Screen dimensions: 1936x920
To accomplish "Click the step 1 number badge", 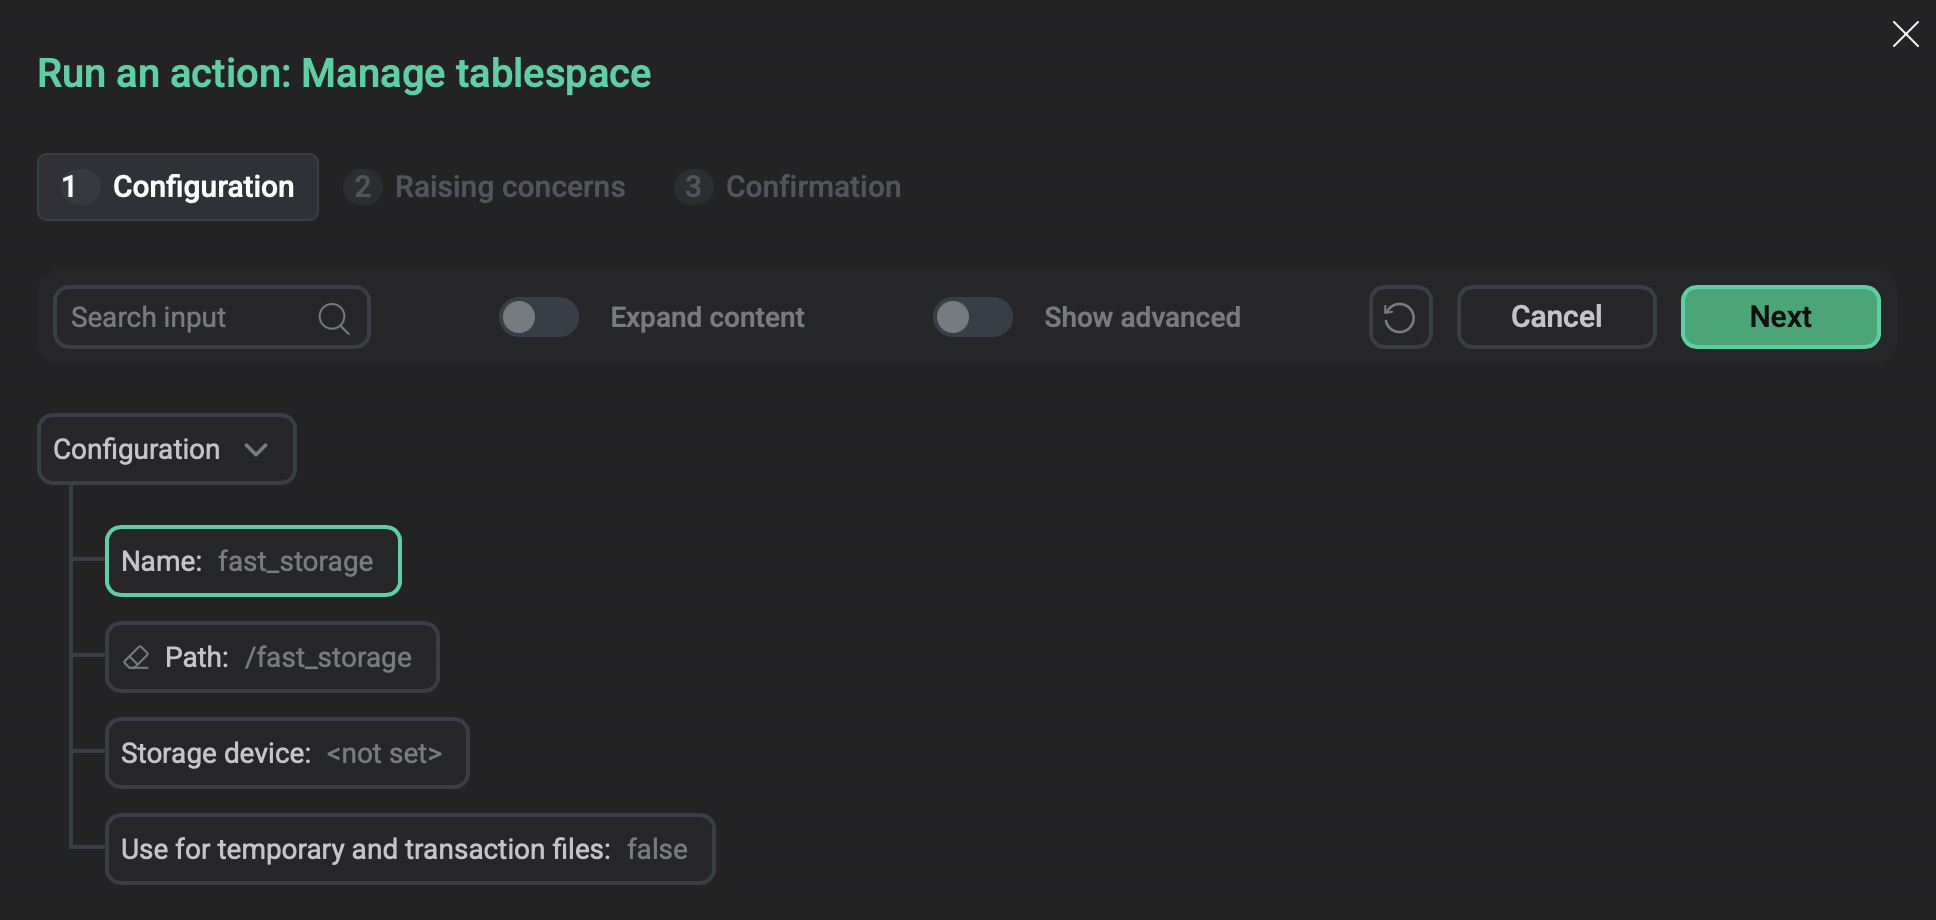I will tap(69, 187).
